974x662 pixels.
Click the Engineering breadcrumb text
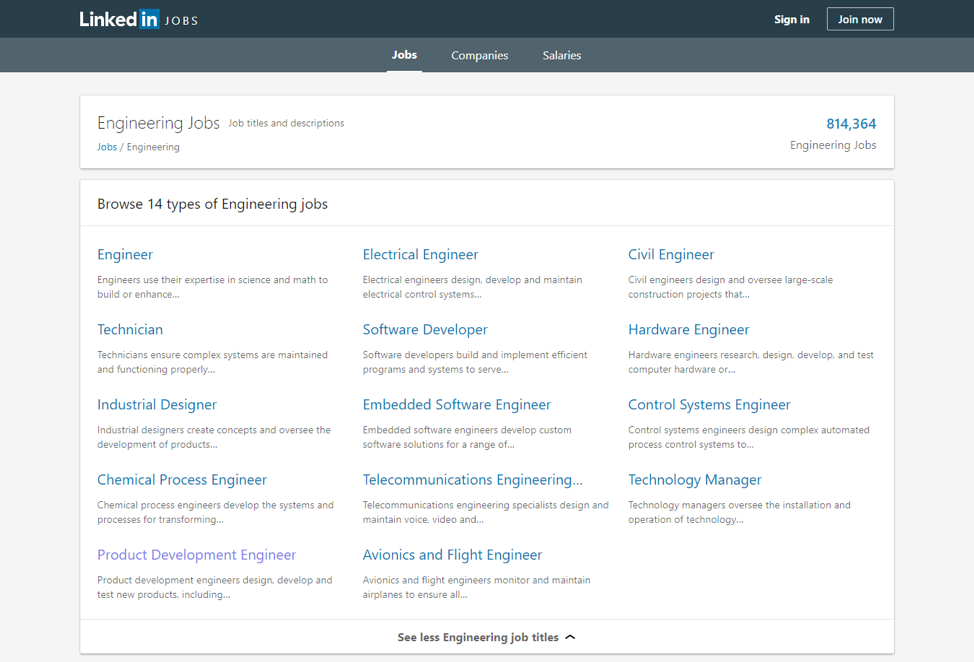153,147
